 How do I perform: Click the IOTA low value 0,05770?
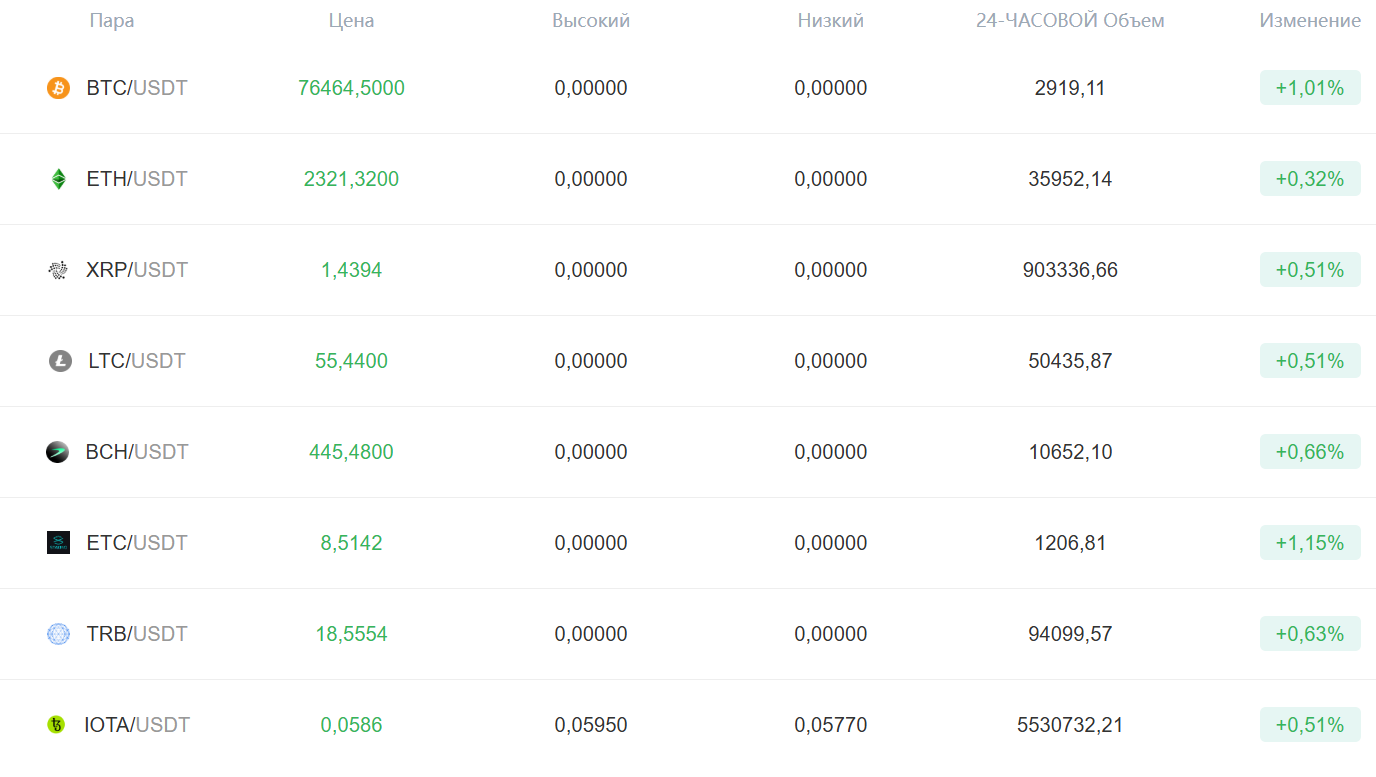point(831,725)
